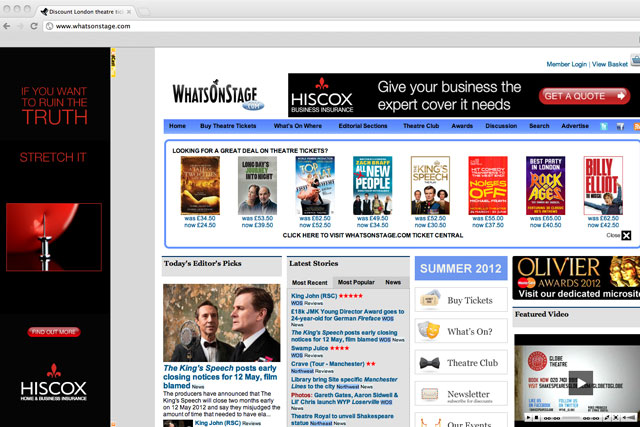Open the Crave (Tour - Manchester) review
The image size is (640, 427).
(328, 364)
